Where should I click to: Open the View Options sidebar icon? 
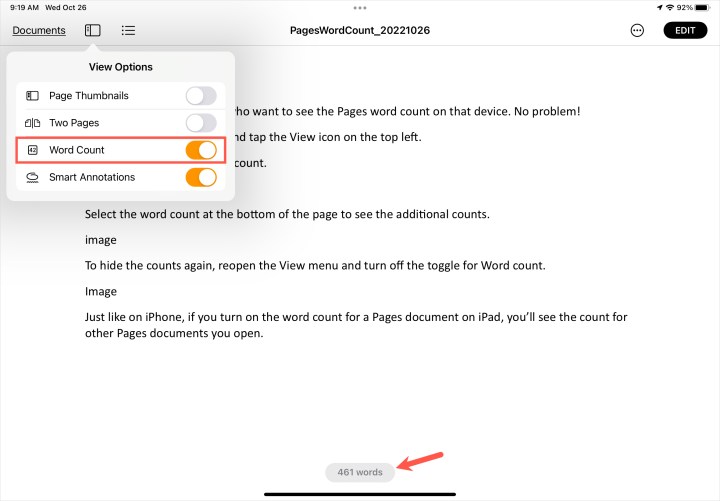pyautogui.click(x=92, y=30)
